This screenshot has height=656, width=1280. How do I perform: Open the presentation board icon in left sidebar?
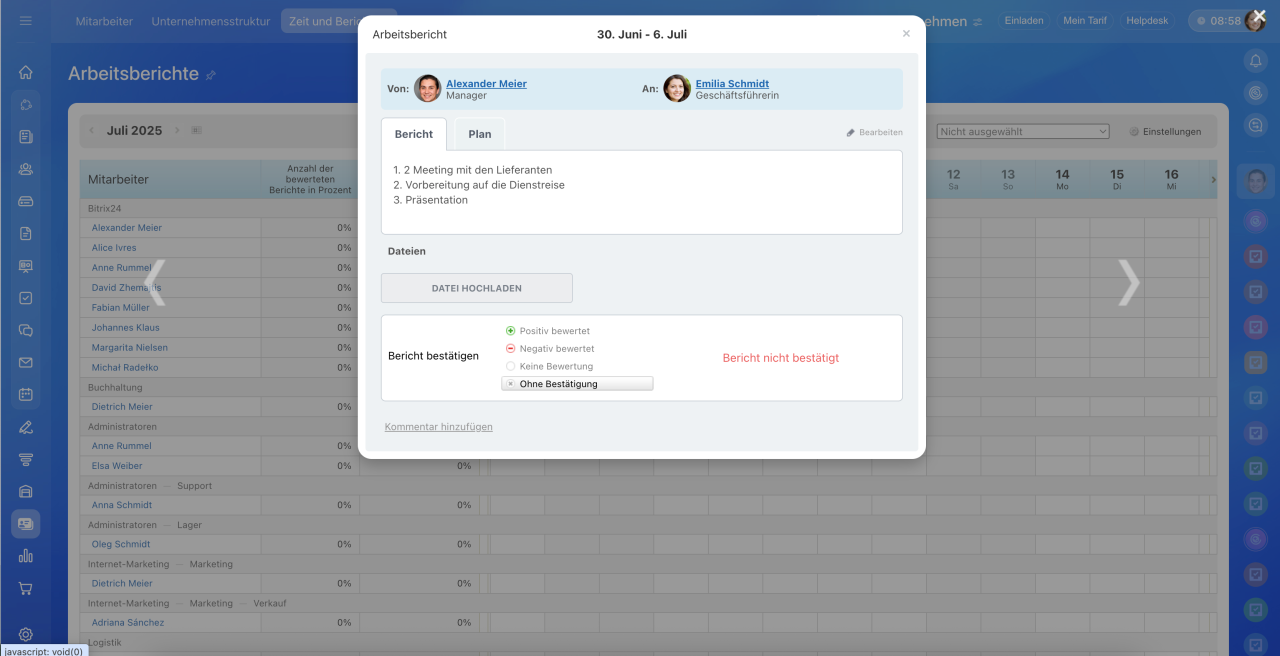click(x=26, y=266)
